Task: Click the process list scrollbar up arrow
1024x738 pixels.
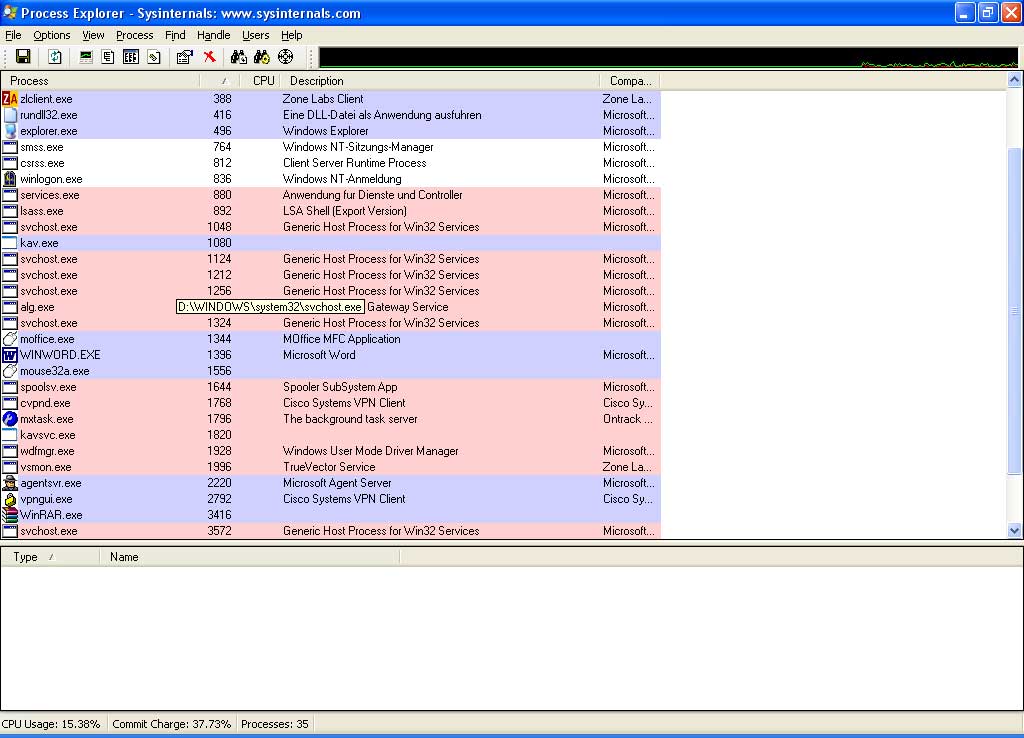Action: 1014,80
